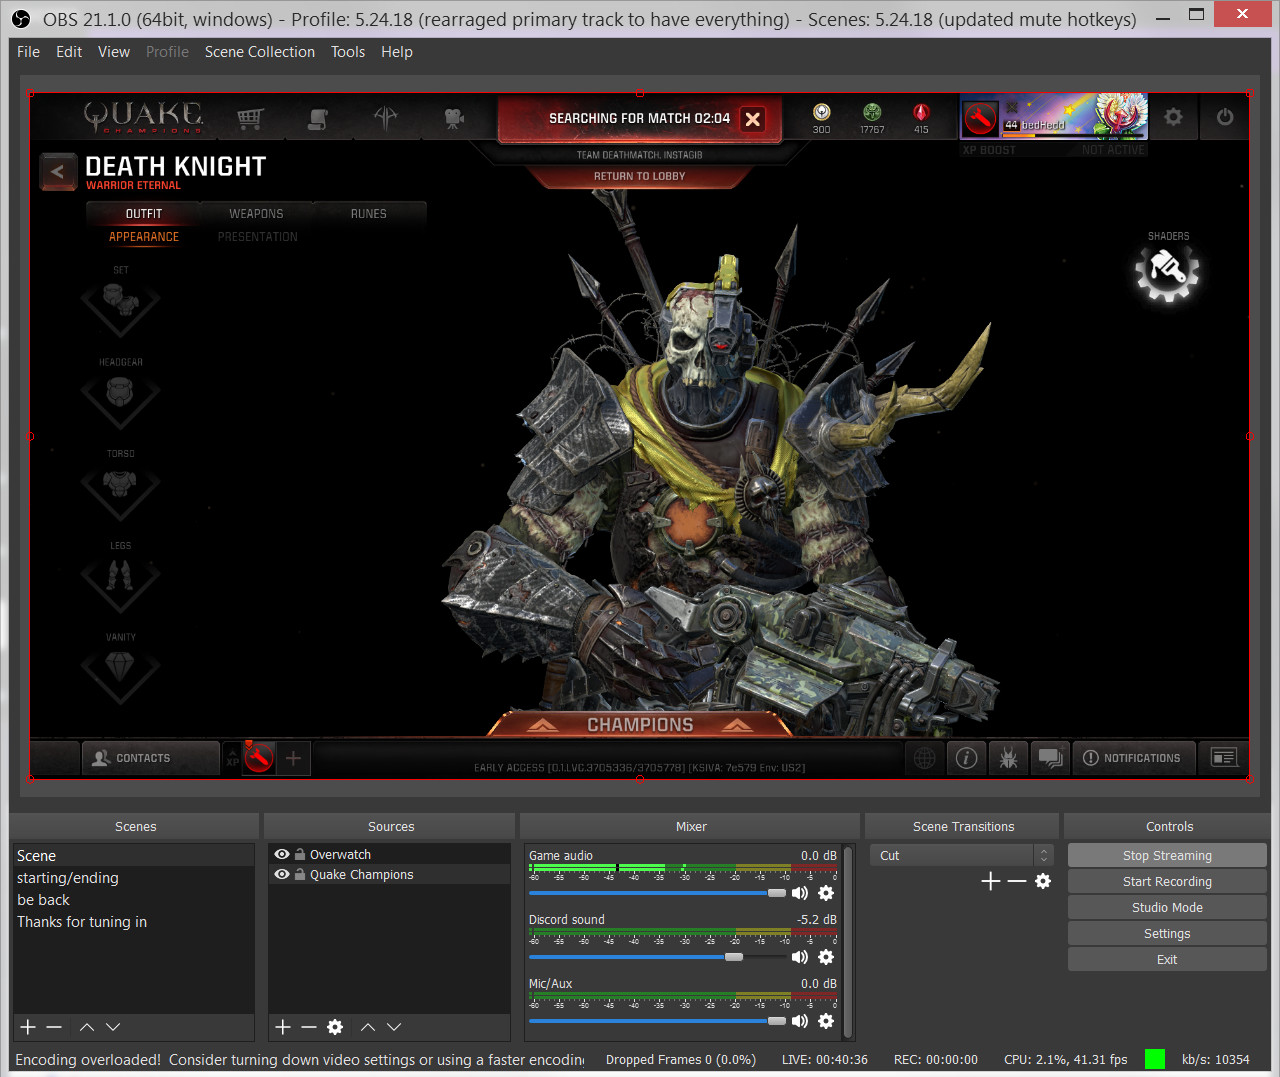This screenshot has width=1280, height=1077.
Task: Open Quake info icon in bottom bar
Action: pyautogui.click(x=966, y=758)
